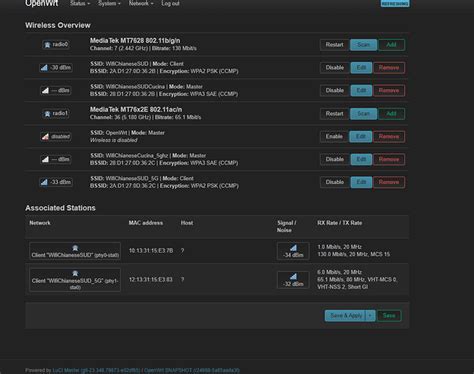Scan with the MT76x2E radio1
The height and width of the screenshot is (374, 474).
363,114
